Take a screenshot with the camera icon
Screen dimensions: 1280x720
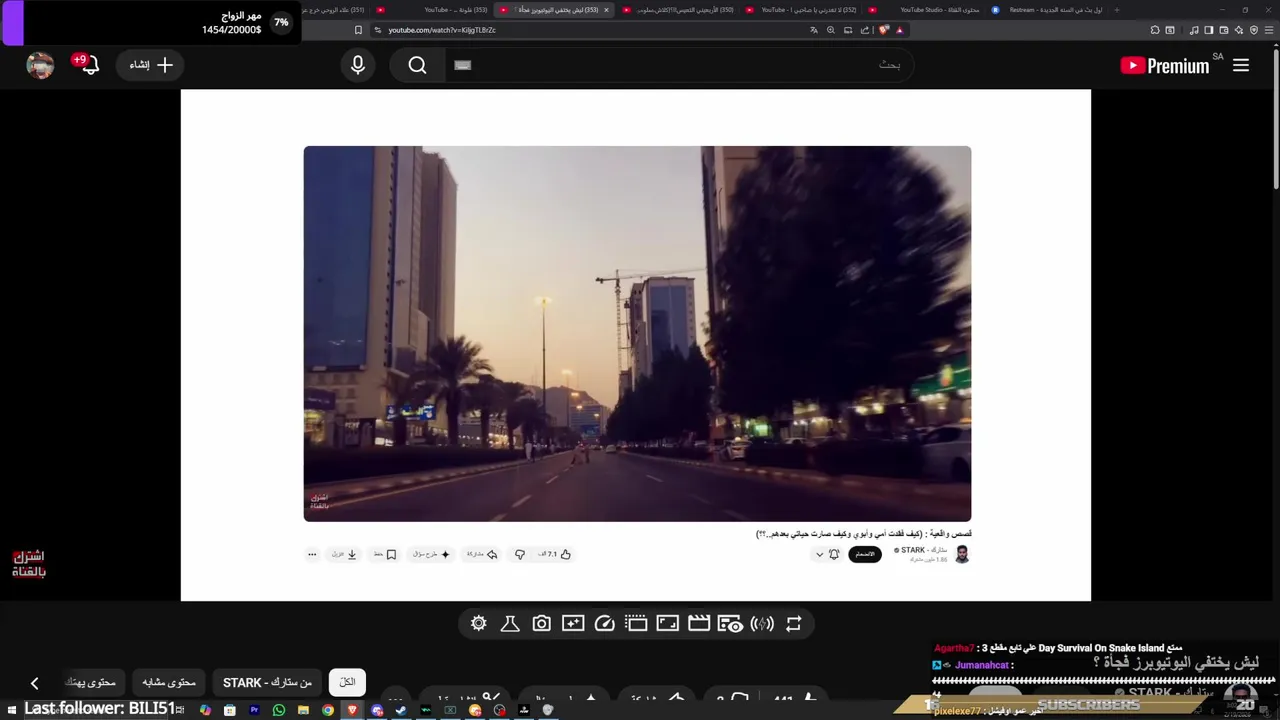[x=541, y=624]
